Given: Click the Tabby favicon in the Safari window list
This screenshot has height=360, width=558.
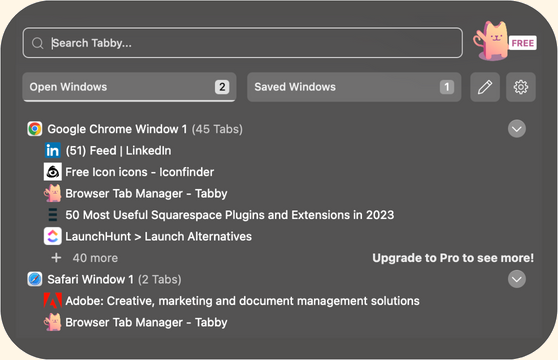Looking at the screenshot, I should pos(53,322).
